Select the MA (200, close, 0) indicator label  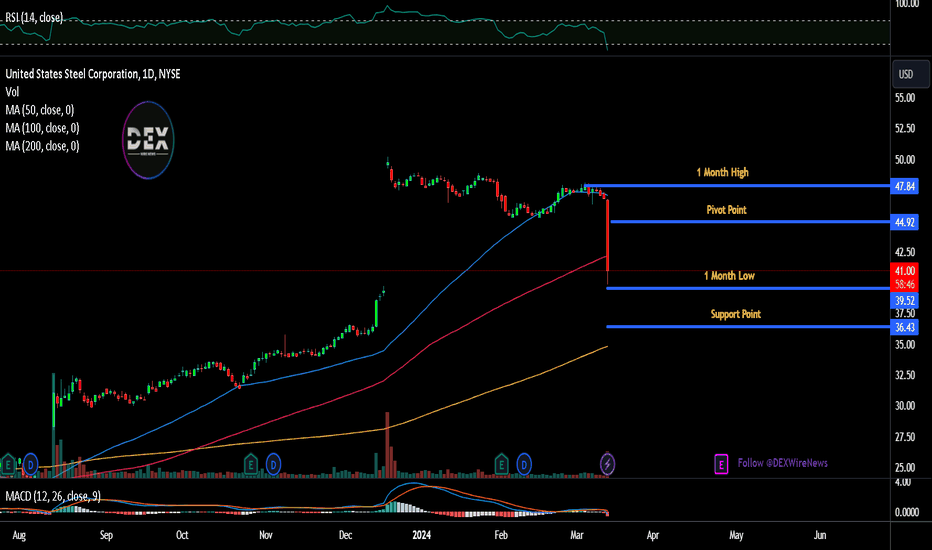click(42, 146)
